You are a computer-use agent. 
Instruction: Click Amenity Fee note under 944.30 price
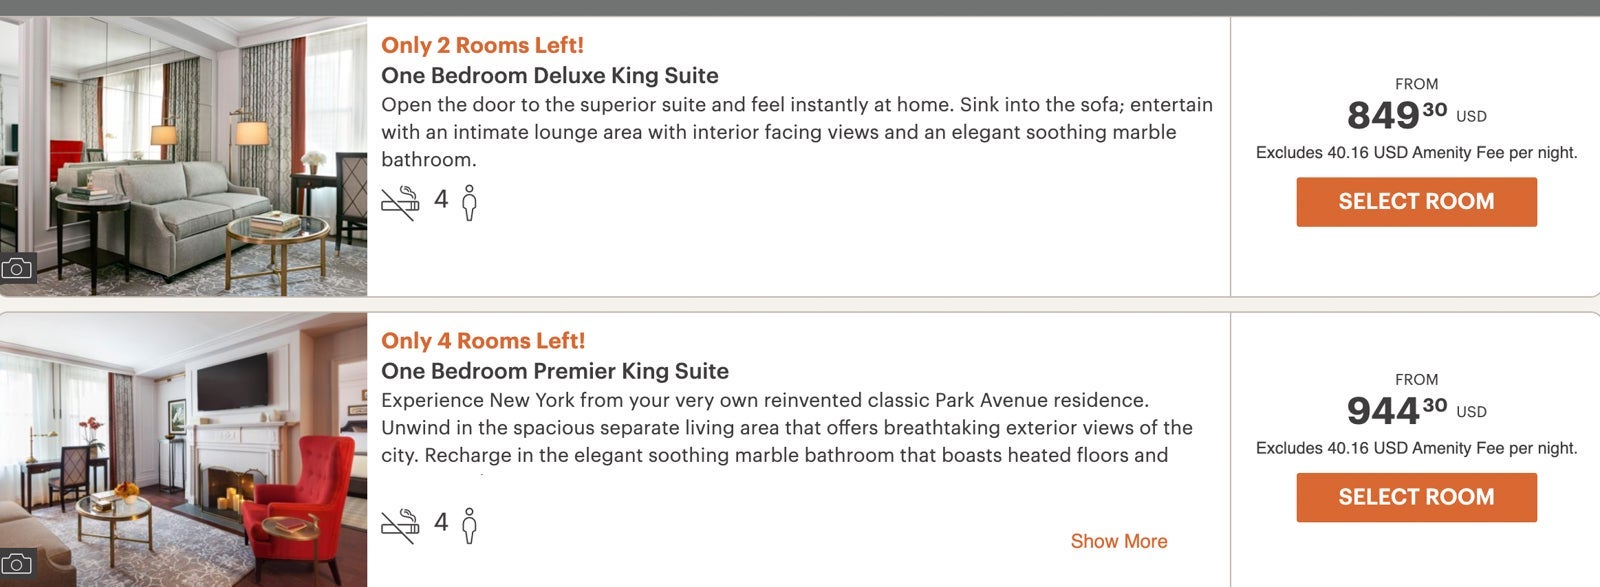pos(1416,448)
